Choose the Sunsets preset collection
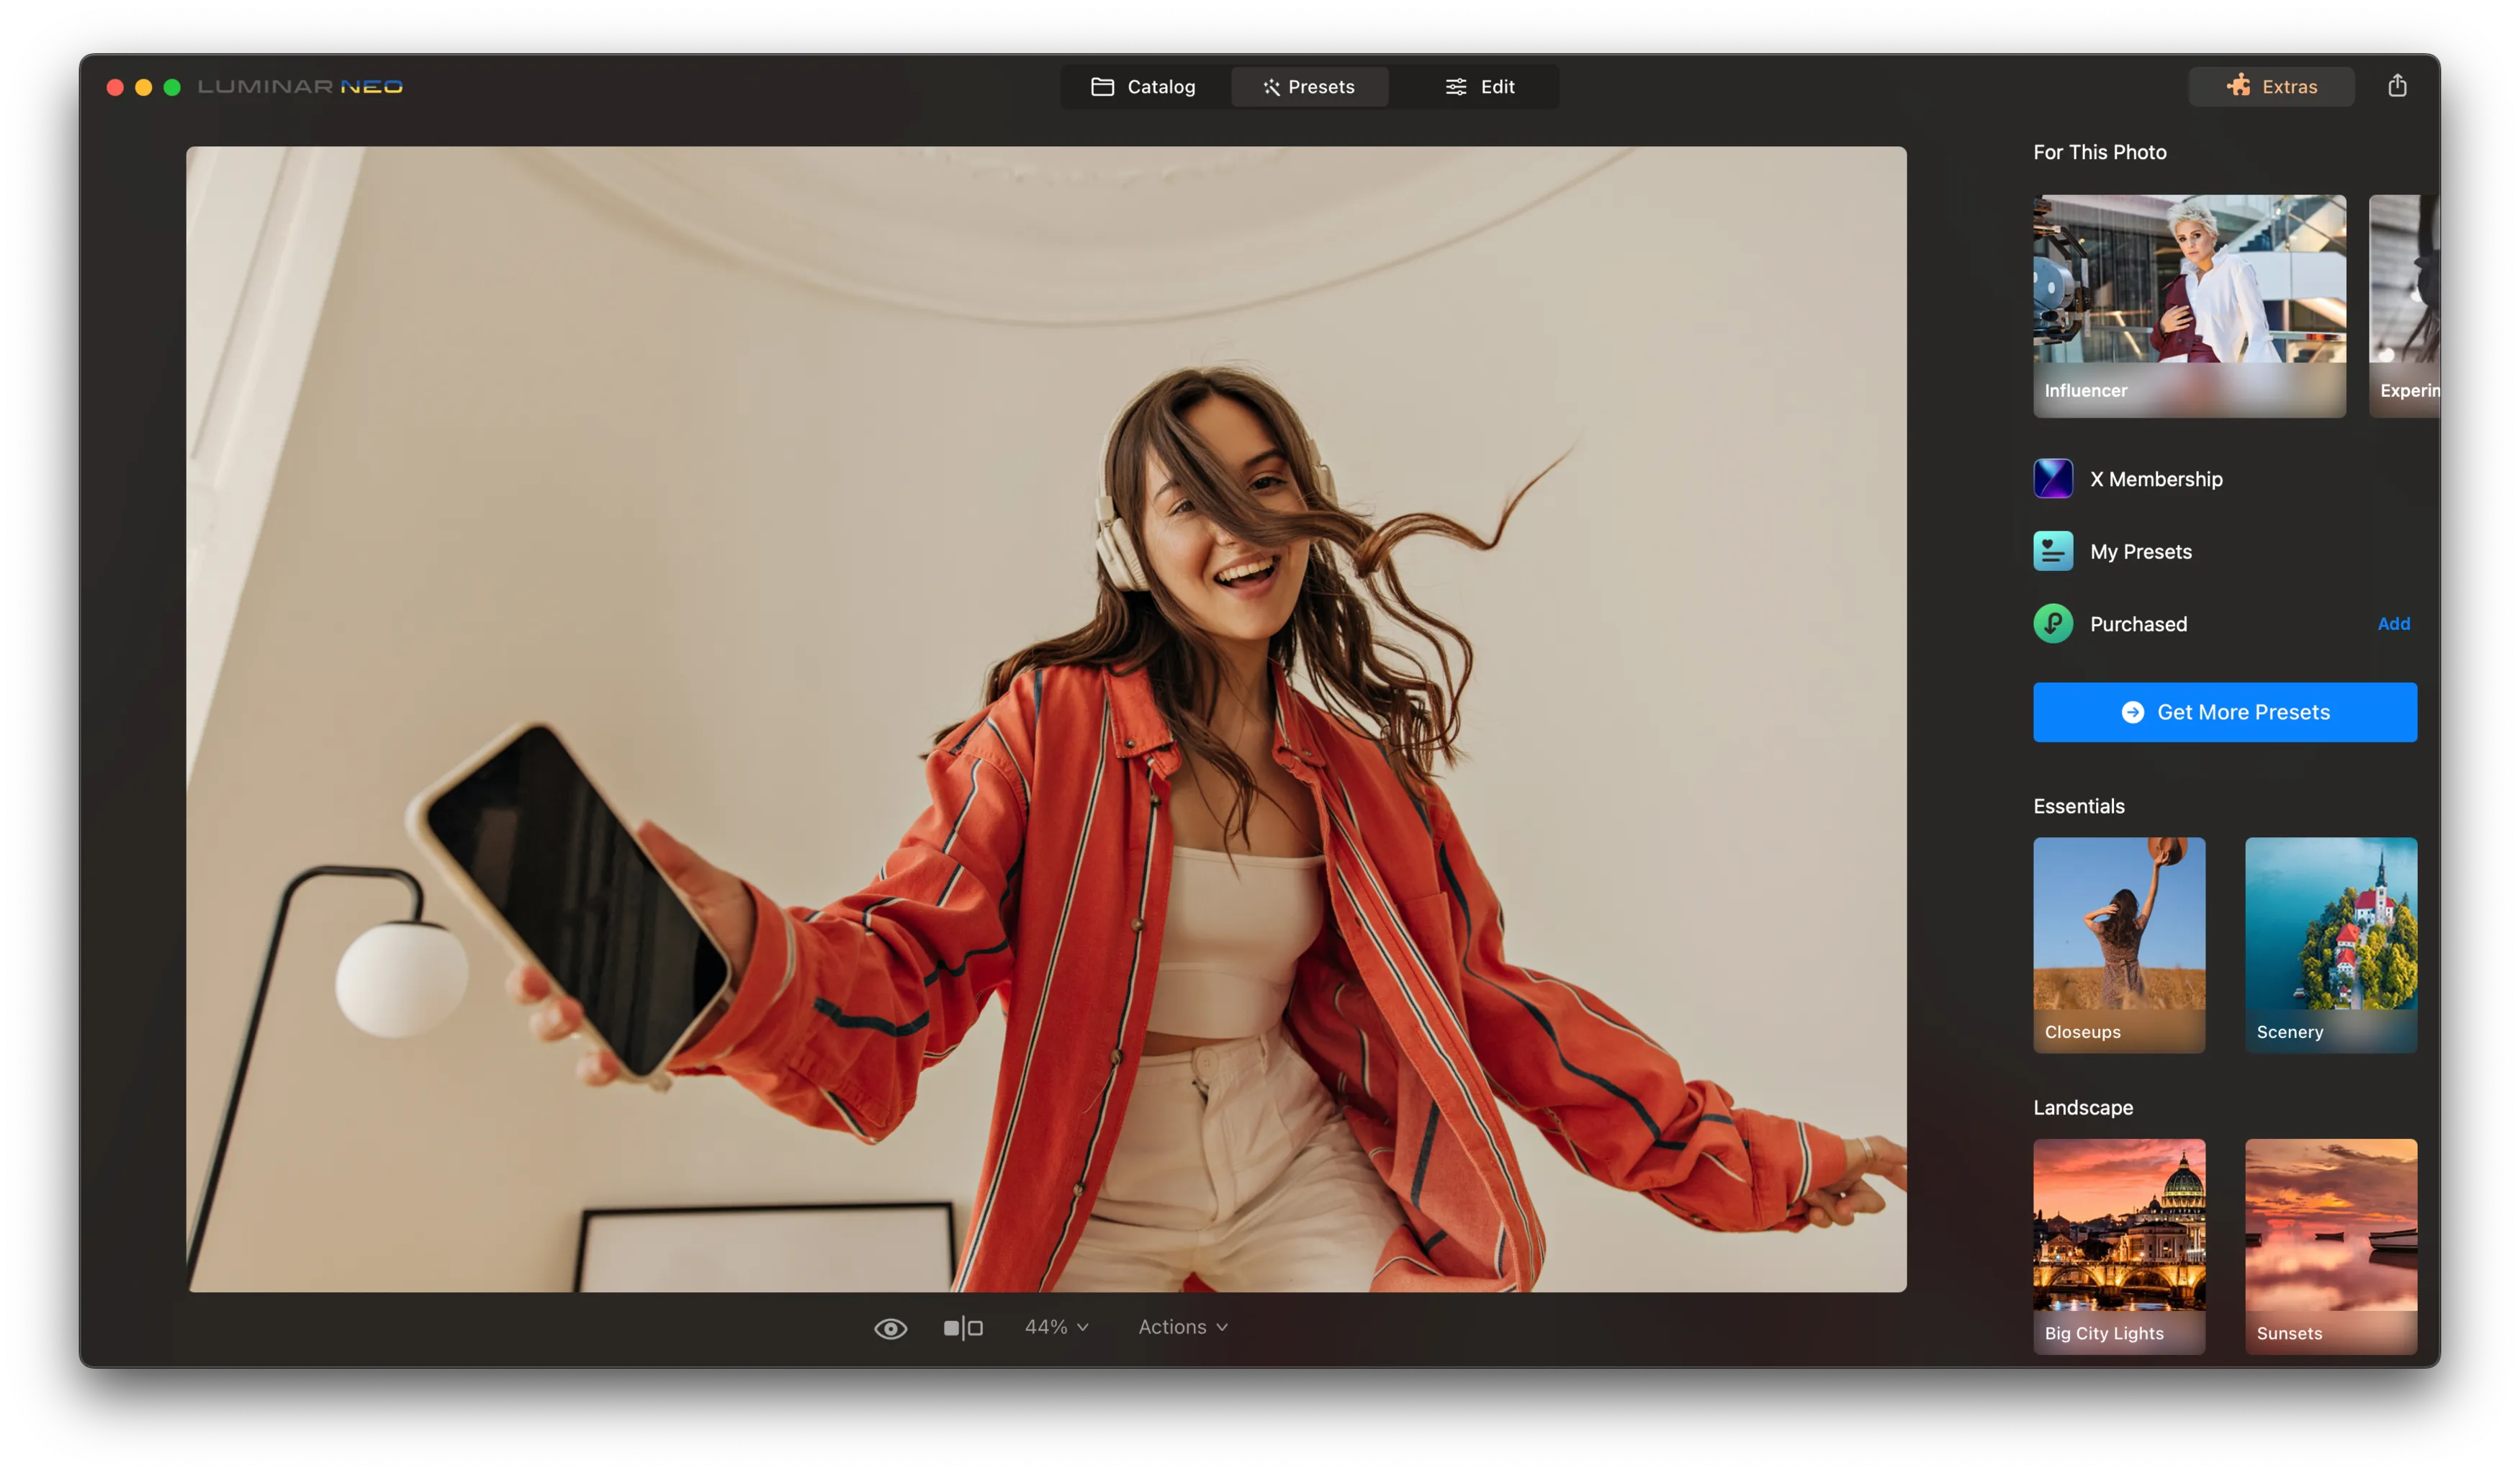The height and width of the screenshot is (1473, 2520). coord(2330,1245)
